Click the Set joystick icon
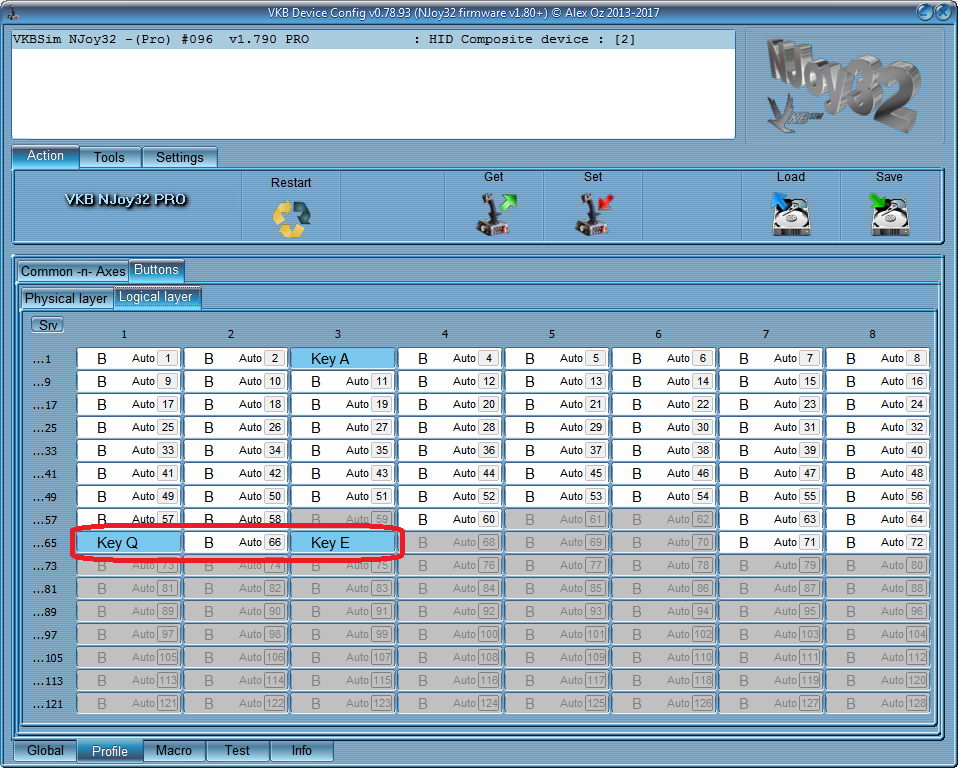 (x=593, y=214)
